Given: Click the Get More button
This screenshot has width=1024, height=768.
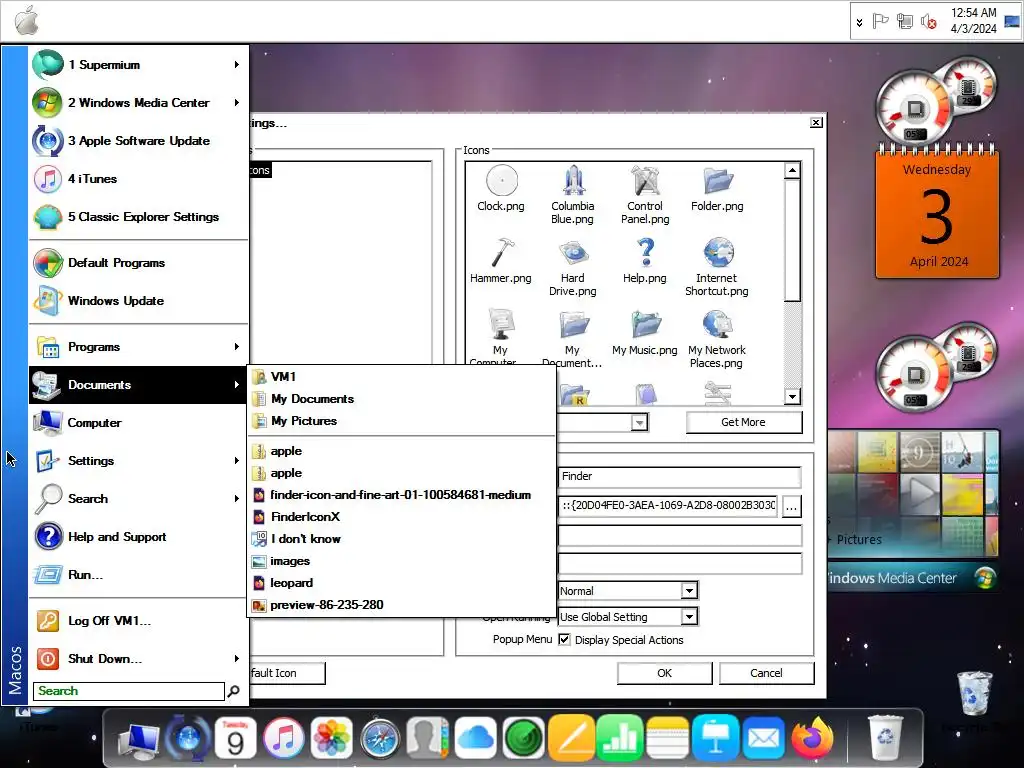Looking at the screenshot, I should (744, 423).
